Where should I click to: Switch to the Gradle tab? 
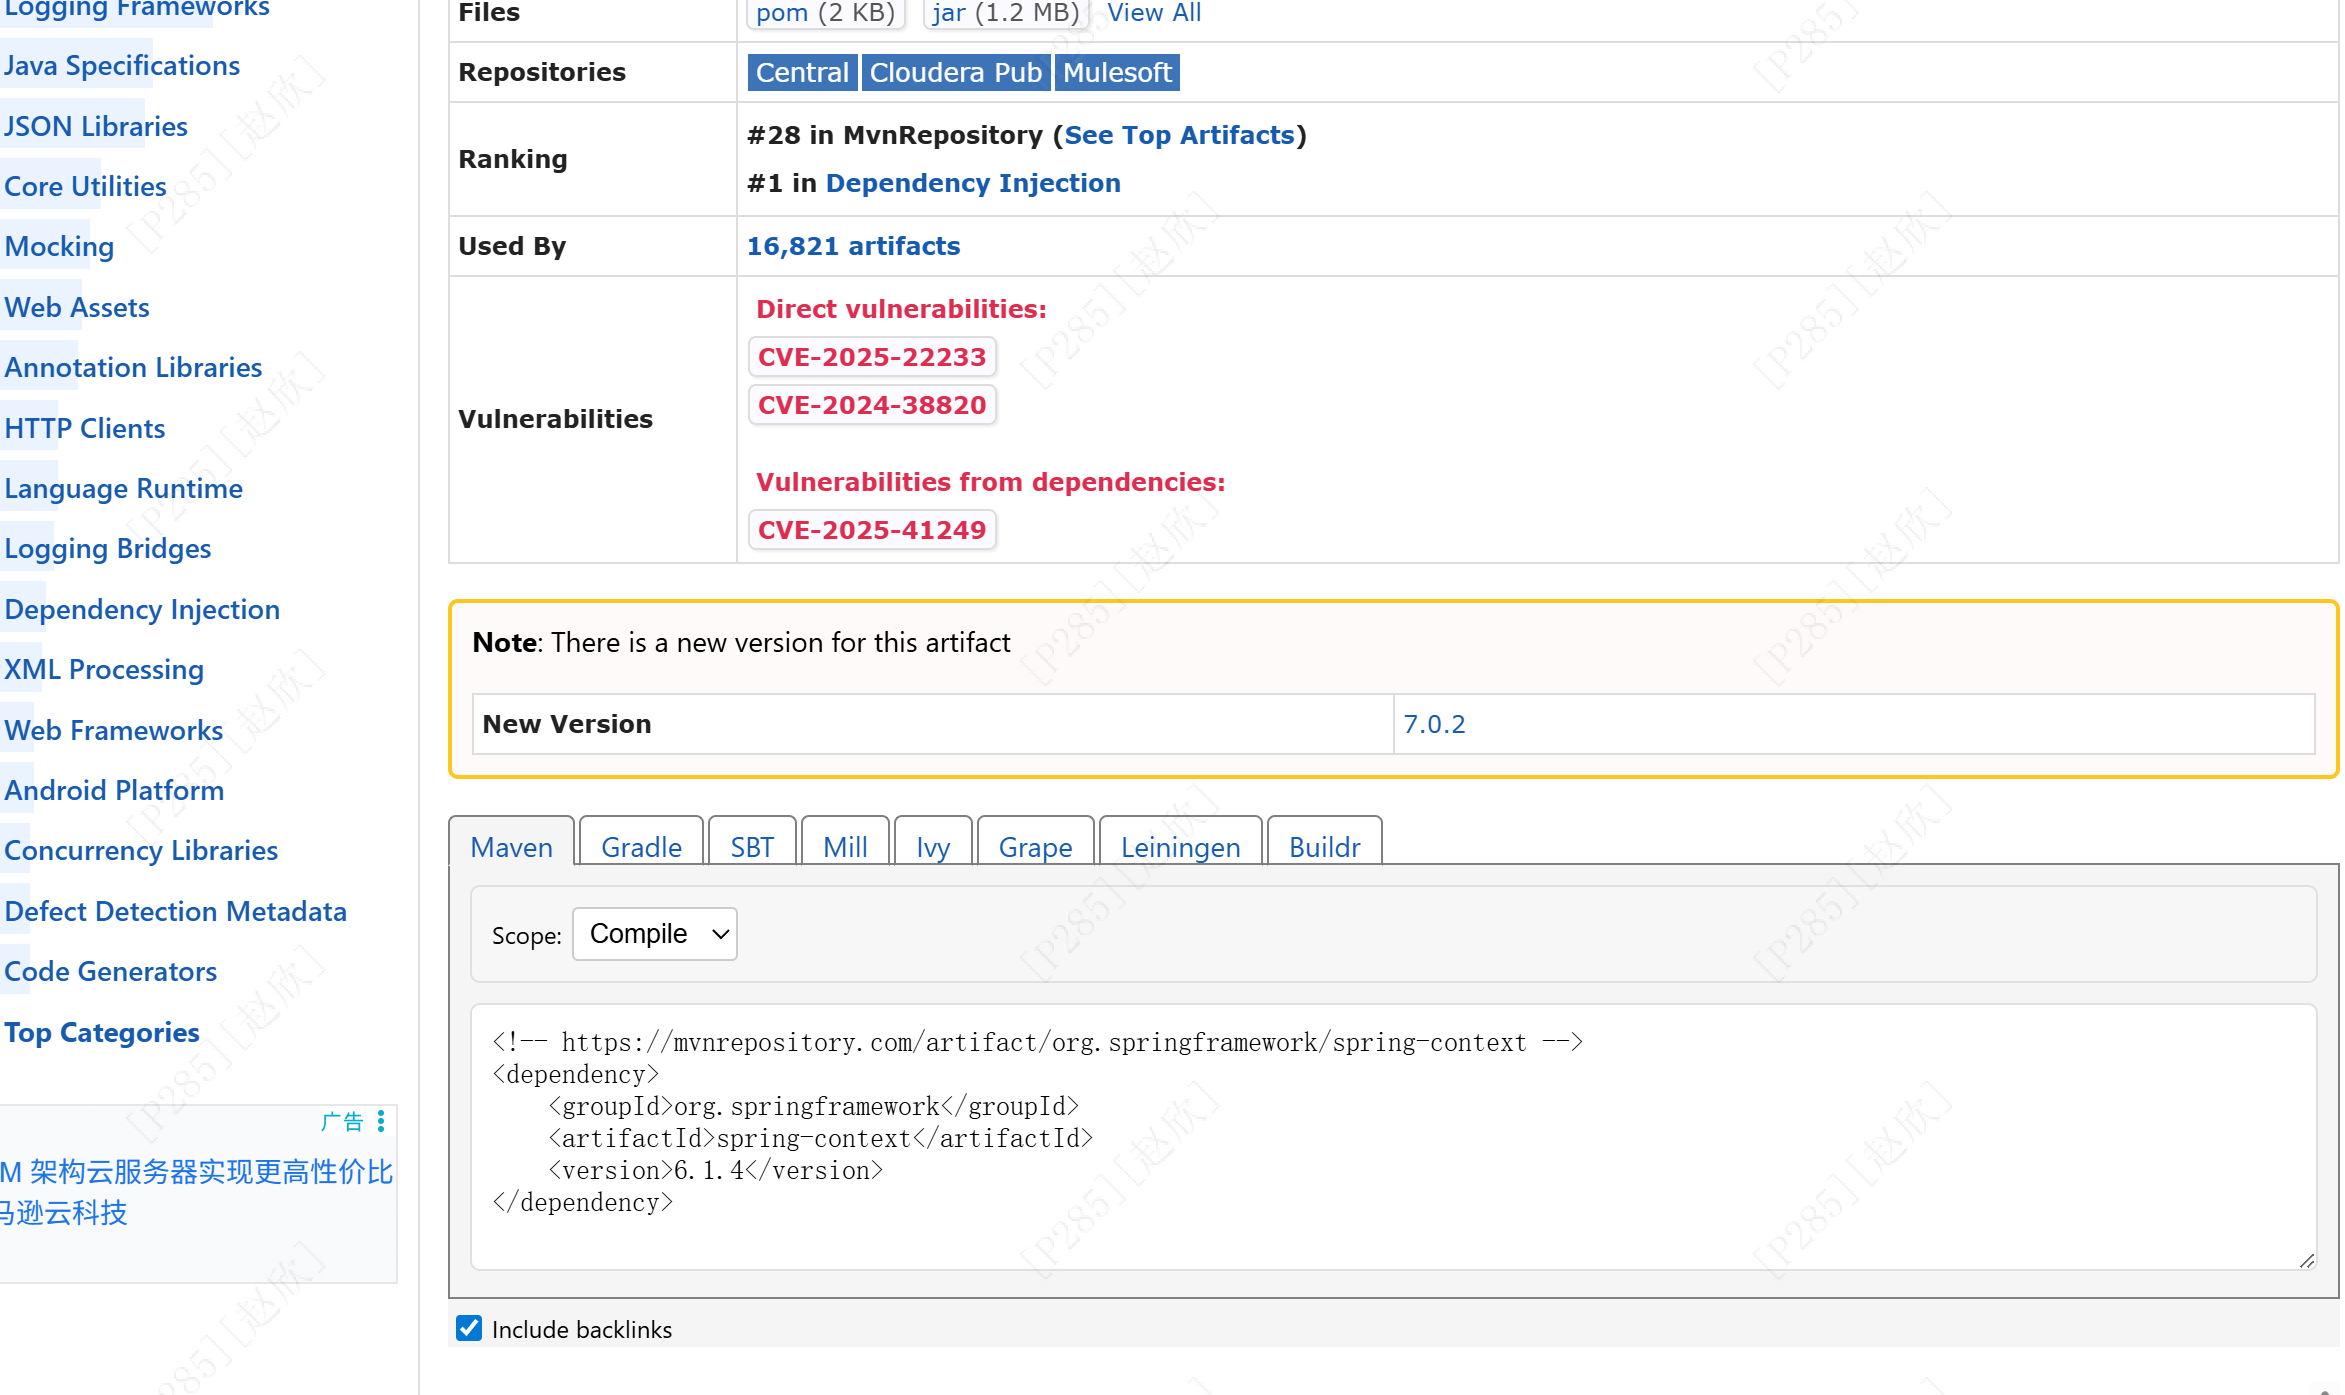641,847
